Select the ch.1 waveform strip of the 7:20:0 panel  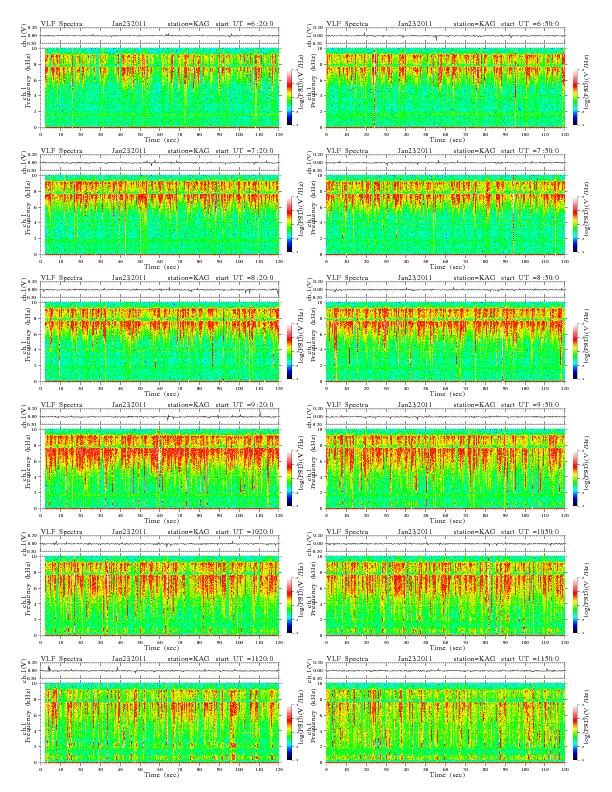point(160,163)
